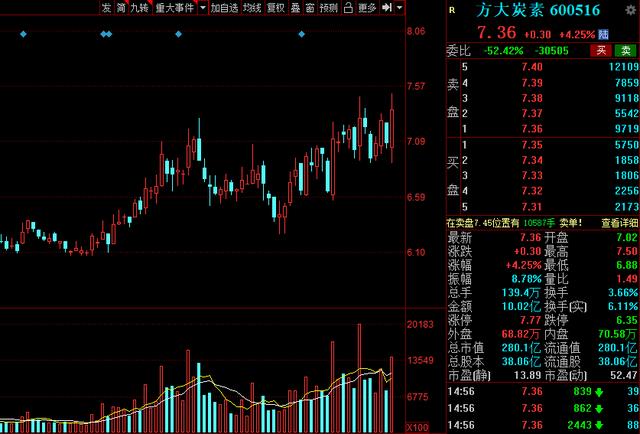The image size is (640, 434).
Task: Toggle the 九转 indicator button
Action: [140, 7]
